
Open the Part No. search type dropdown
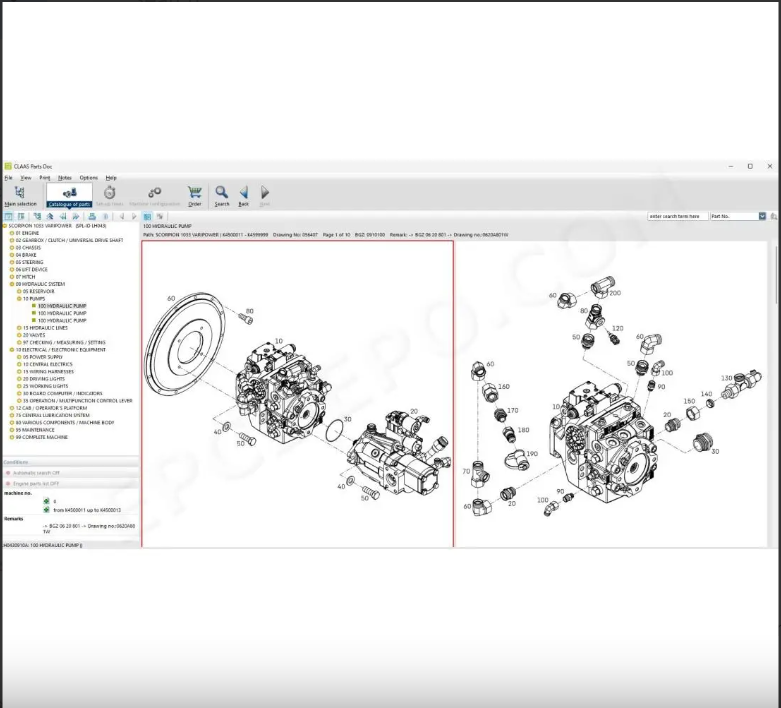point(761,216)
